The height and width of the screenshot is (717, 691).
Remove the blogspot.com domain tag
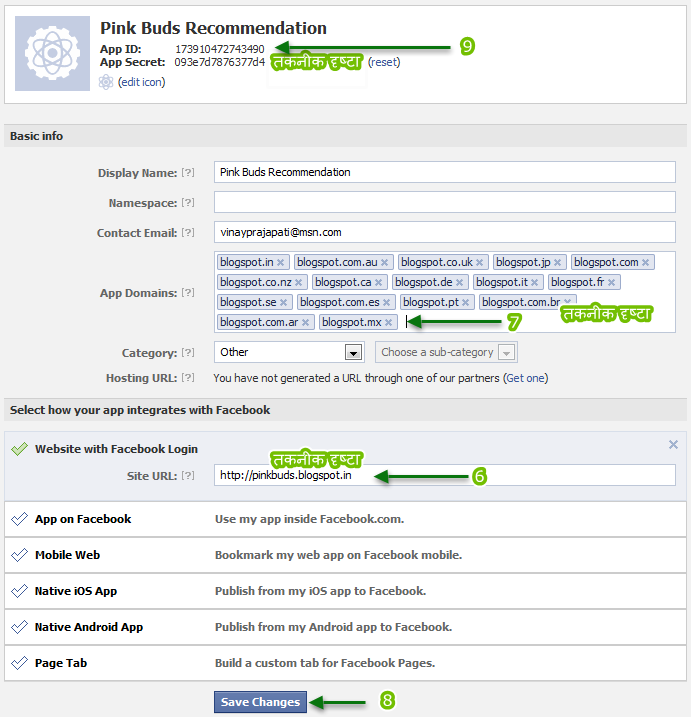(645, 262)
